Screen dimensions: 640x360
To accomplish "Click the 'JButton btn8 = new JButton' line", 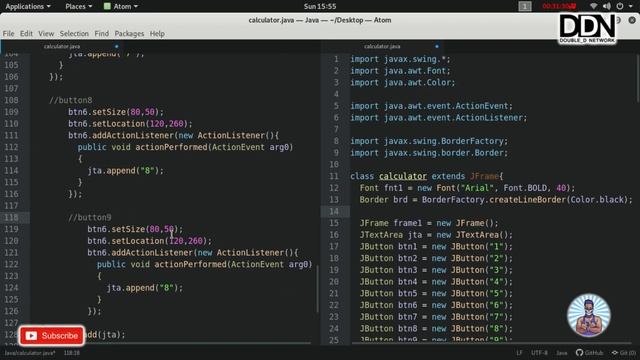I will [x=436, y=329].
